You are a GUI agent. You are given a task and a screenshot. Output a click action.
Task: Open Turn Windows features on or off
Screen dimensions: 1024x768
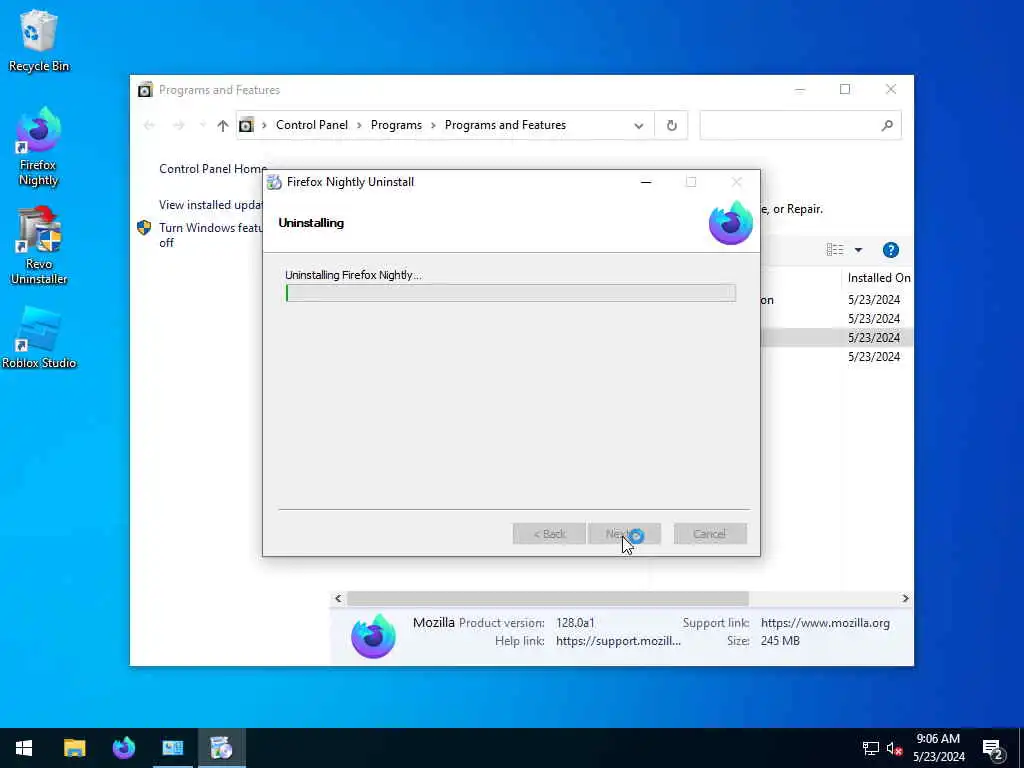coord(211,234)
